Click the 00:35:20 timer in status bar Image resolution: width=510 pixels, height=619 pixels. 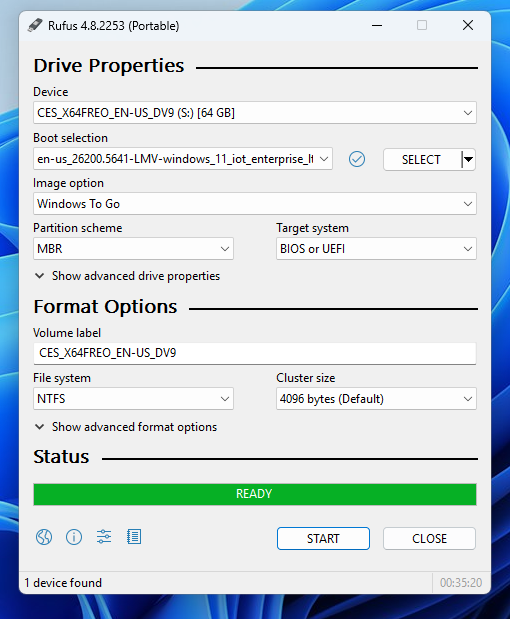[x=461, y=583]
